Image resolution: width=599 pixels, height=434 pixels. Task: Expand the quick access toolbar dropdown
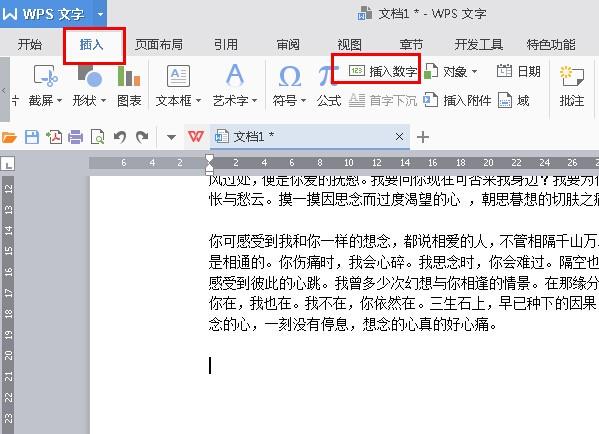(171, 137)
